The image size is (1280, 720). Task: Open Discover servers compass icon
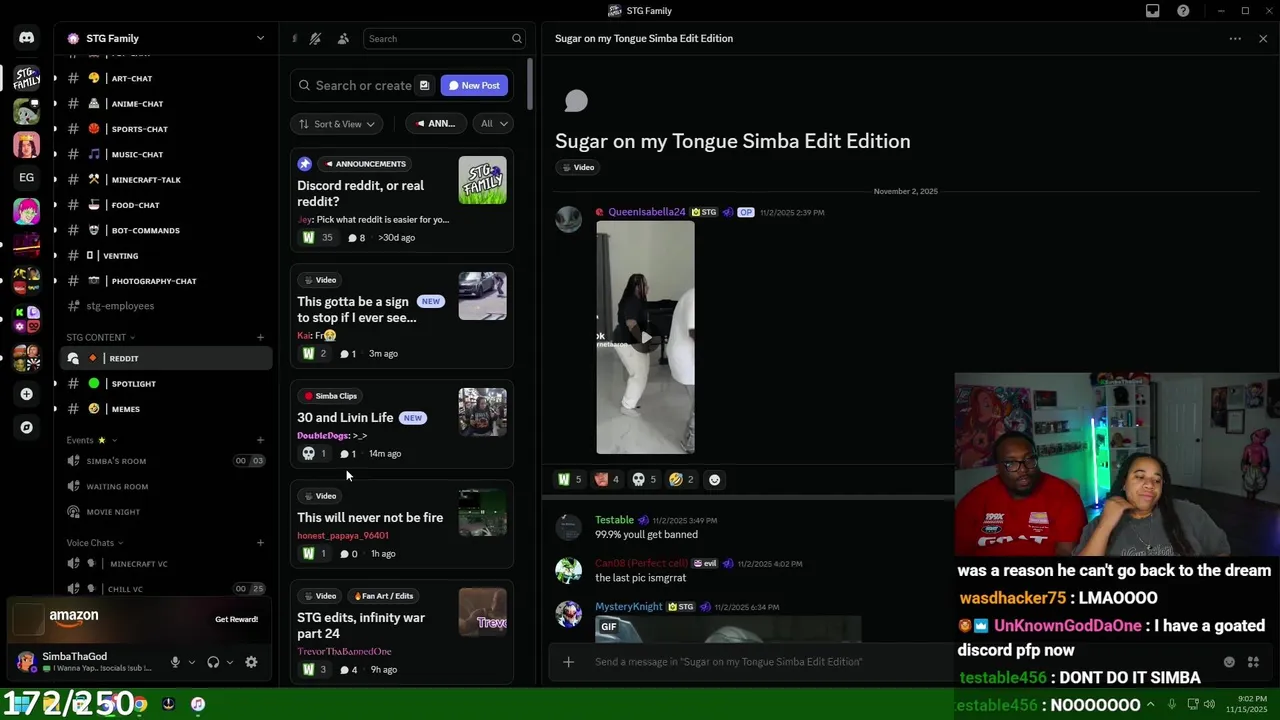26,427
